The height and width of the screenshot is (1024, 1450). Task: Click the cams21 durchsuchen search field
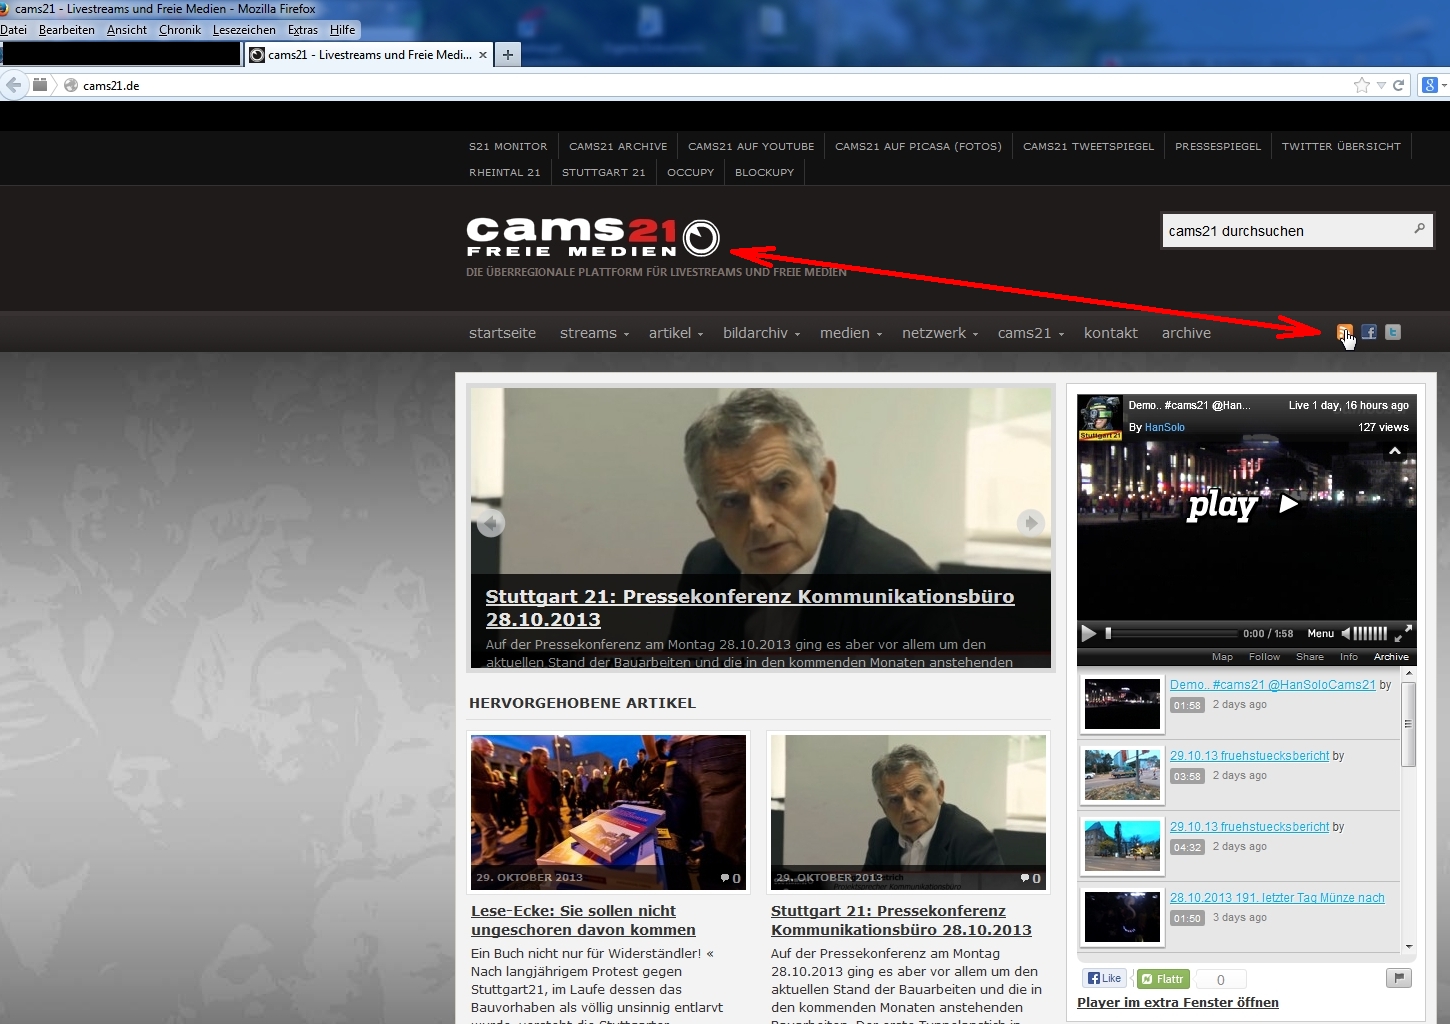tap(1285, 231)
